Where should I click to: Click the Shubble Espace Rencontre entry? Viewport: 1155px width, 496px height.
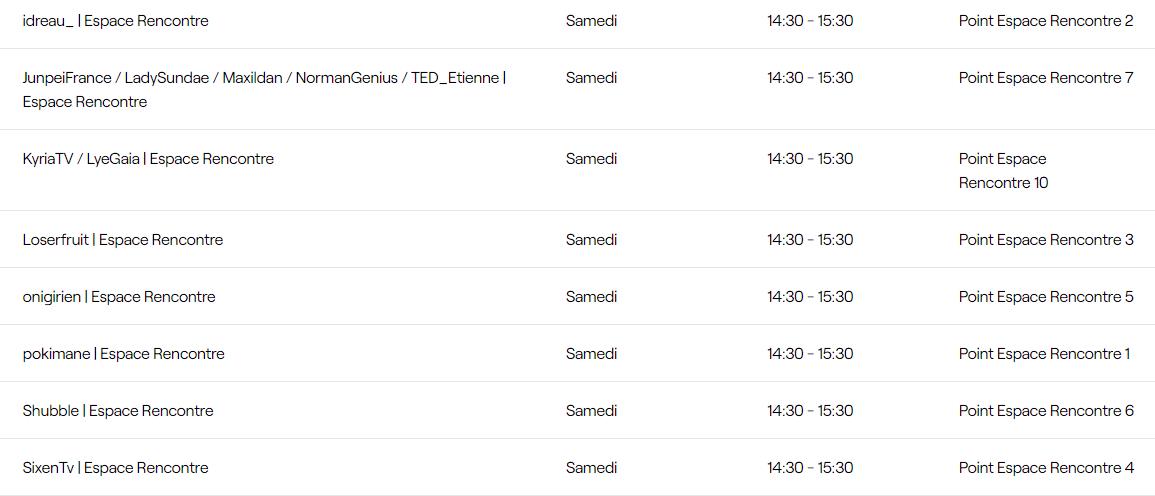pyautogui.click(x=118, y=411)
